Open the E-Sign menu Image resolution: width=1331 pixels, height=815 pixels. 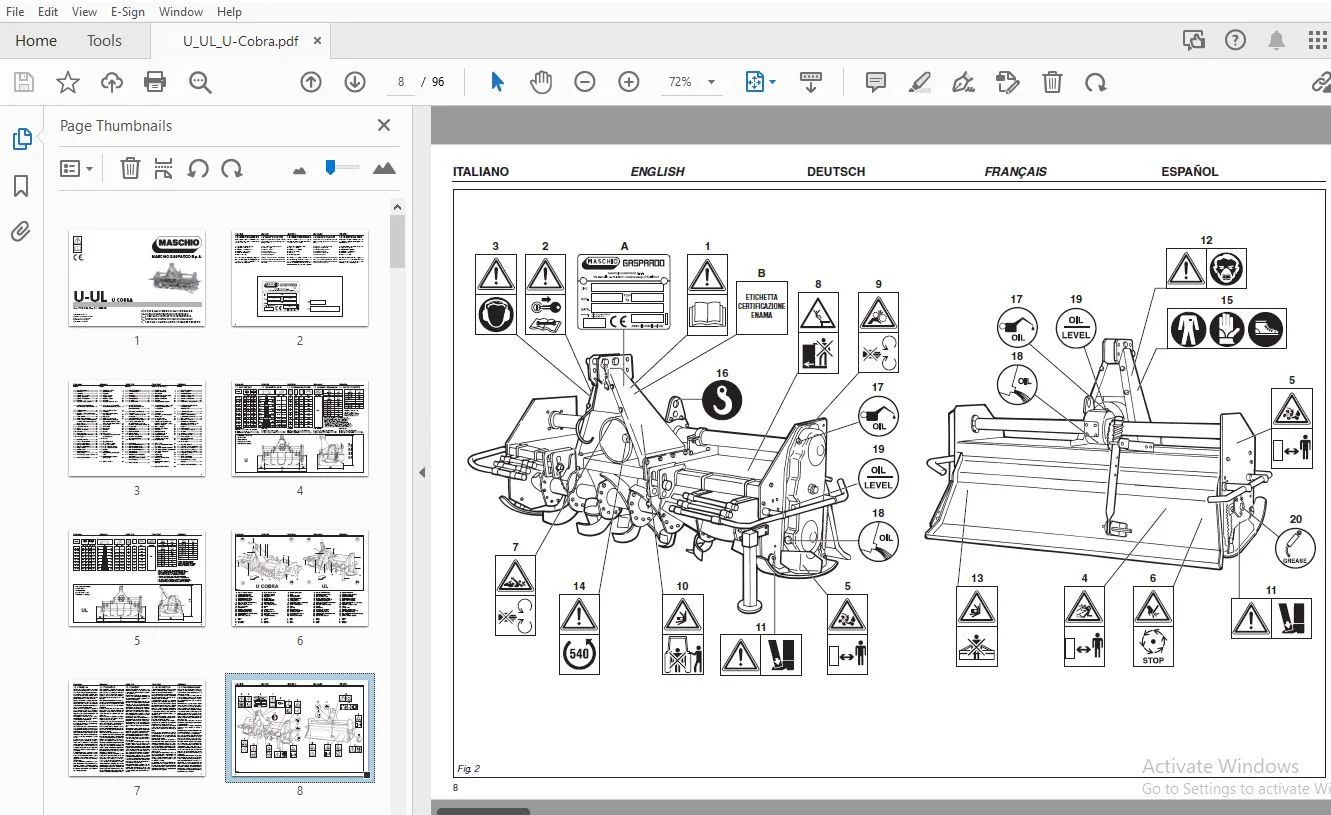click(128, 12)
